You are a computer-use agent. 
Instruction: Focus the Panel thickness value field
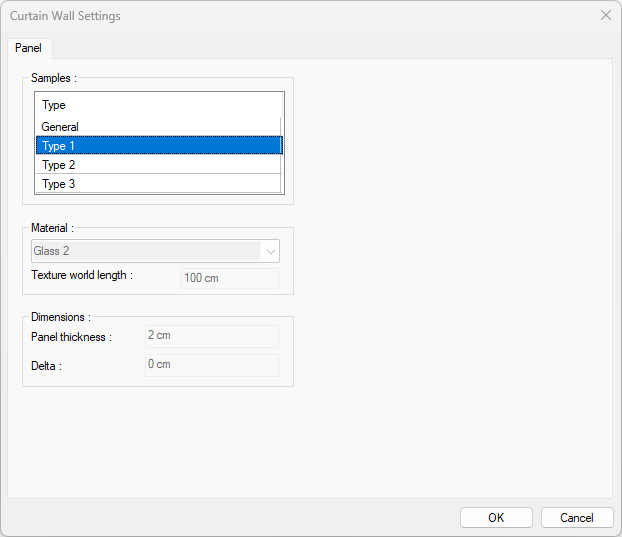coord(211,336)
